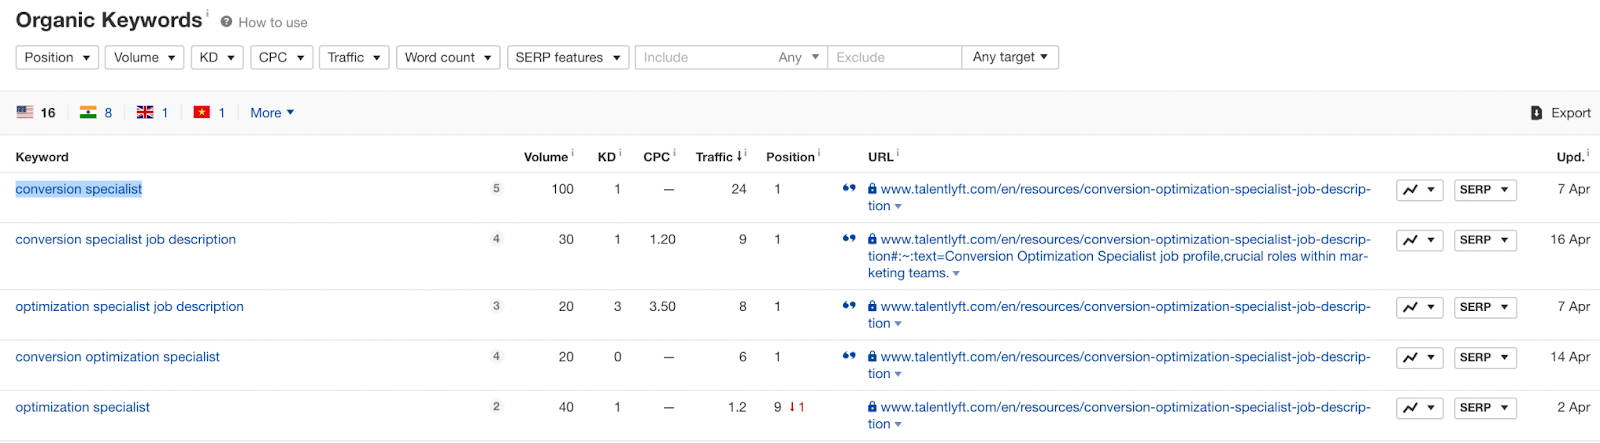The height and width of the screenshot is (443, 1600).
Task: Sort table by Volume column header
Action: (545, 157)
